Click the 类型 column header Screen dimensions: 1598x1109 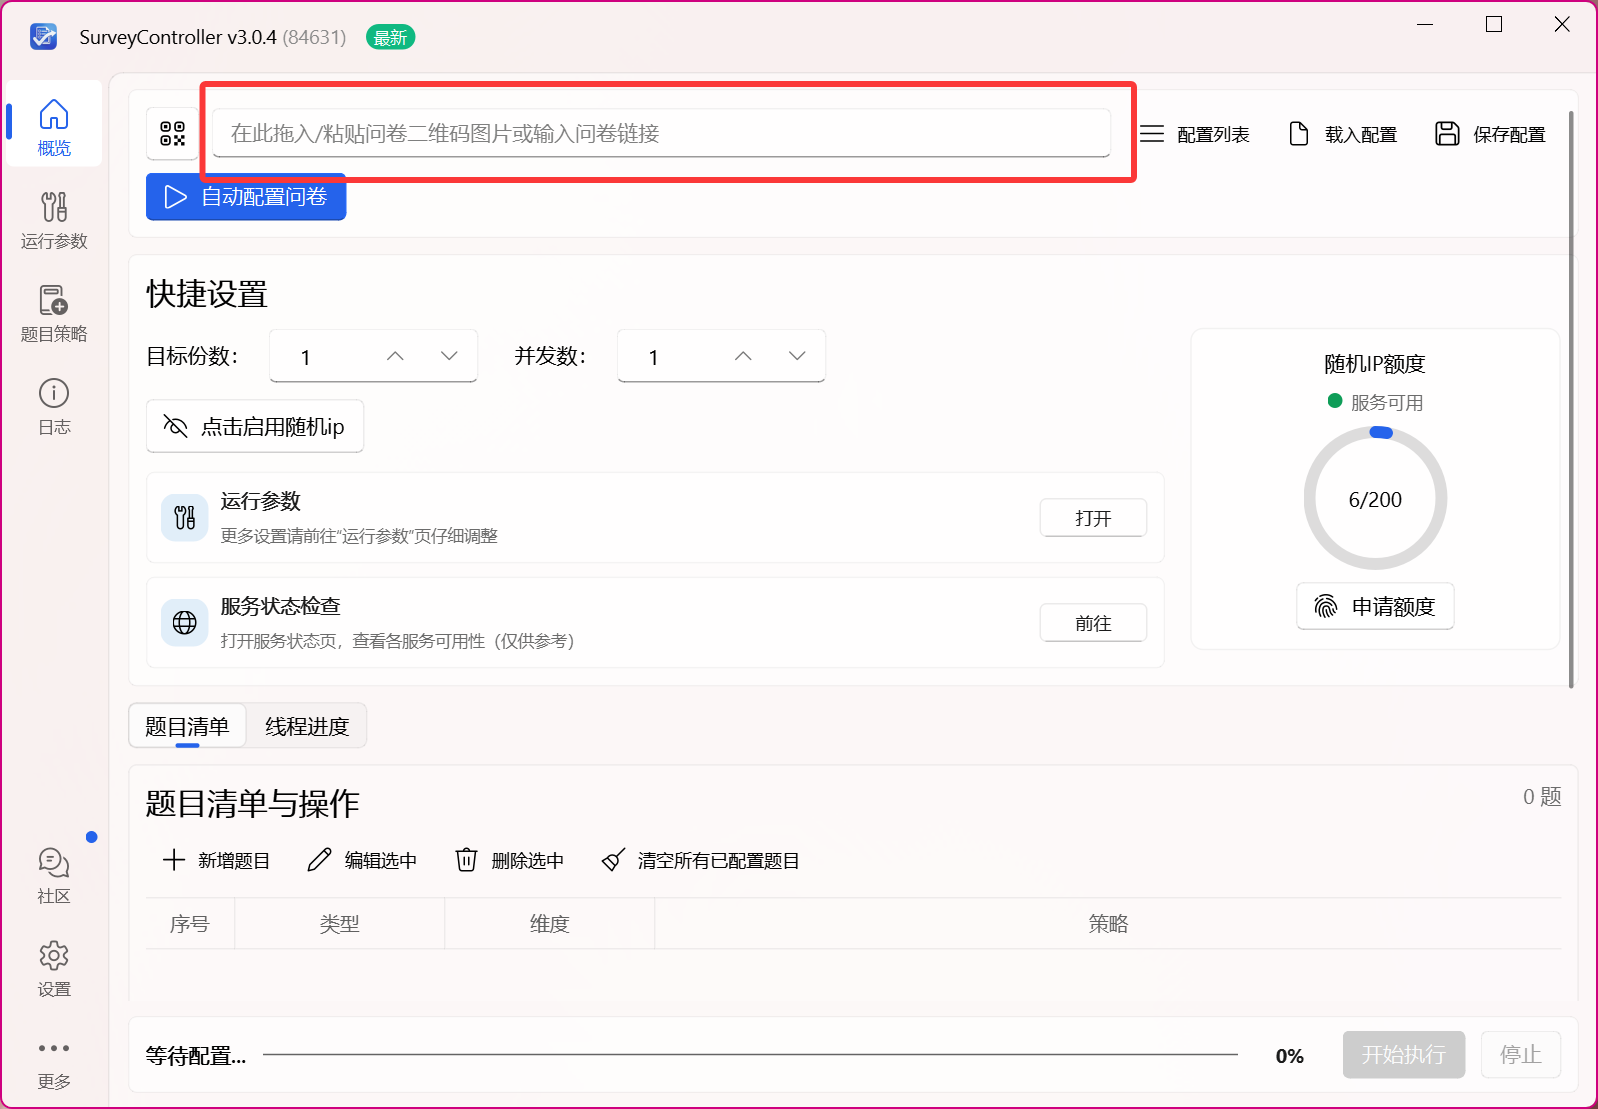(340, 923)
